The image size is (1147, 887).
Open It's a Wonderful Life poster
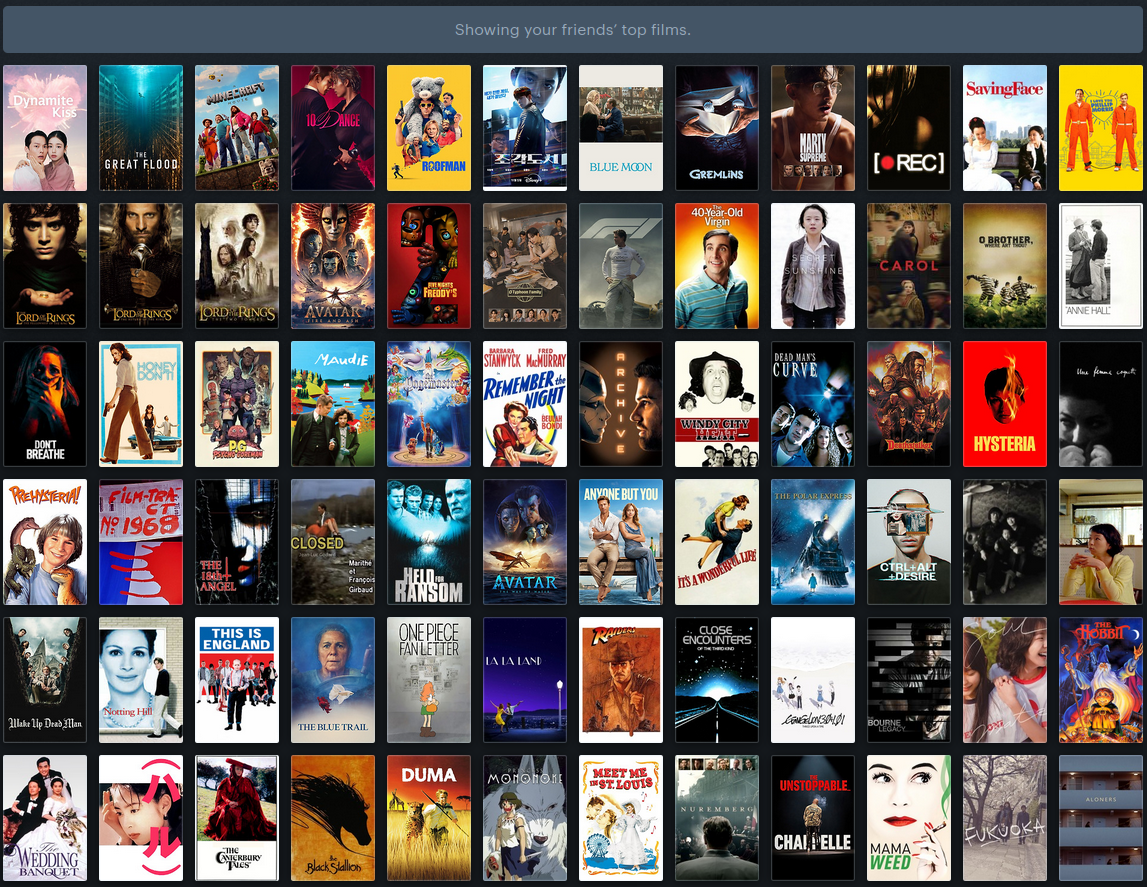point(717,542)
